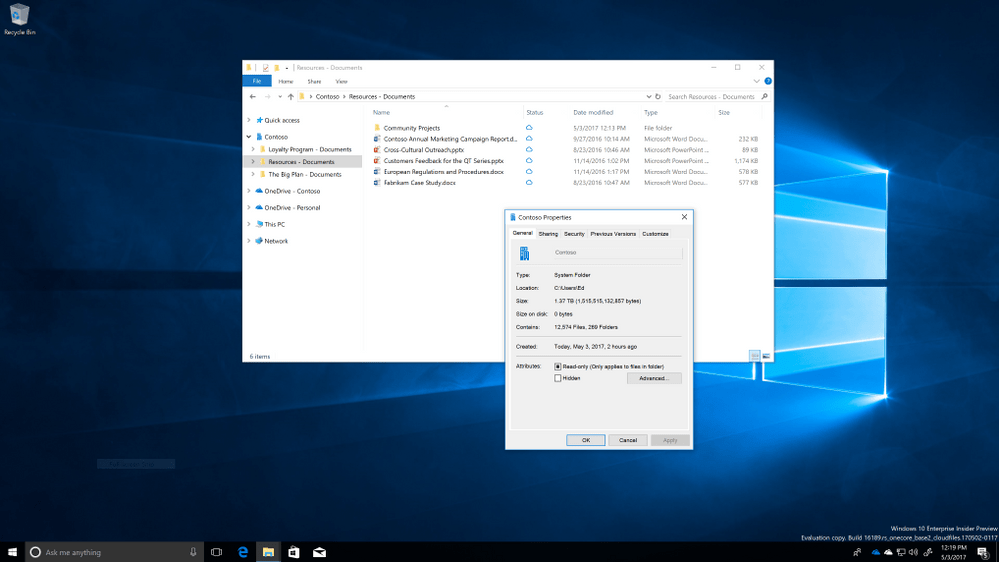The width and height of the screenshot is (999, 562).
Task: Click the Search Resources - Documents box
Action: [712, 97]
